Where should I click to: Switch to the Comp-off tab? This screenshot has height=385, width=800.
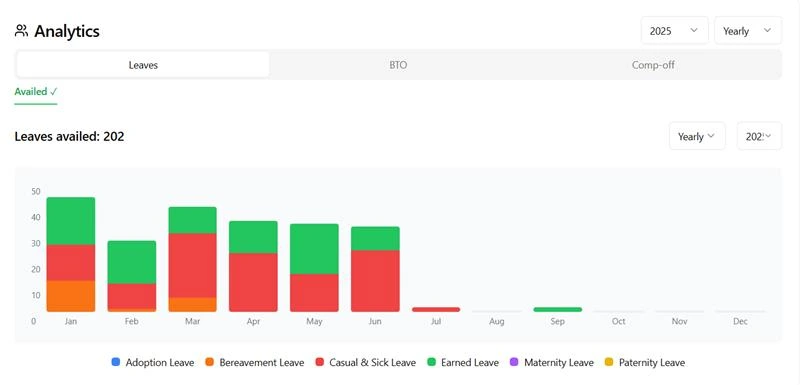click(x=653, y=65)
